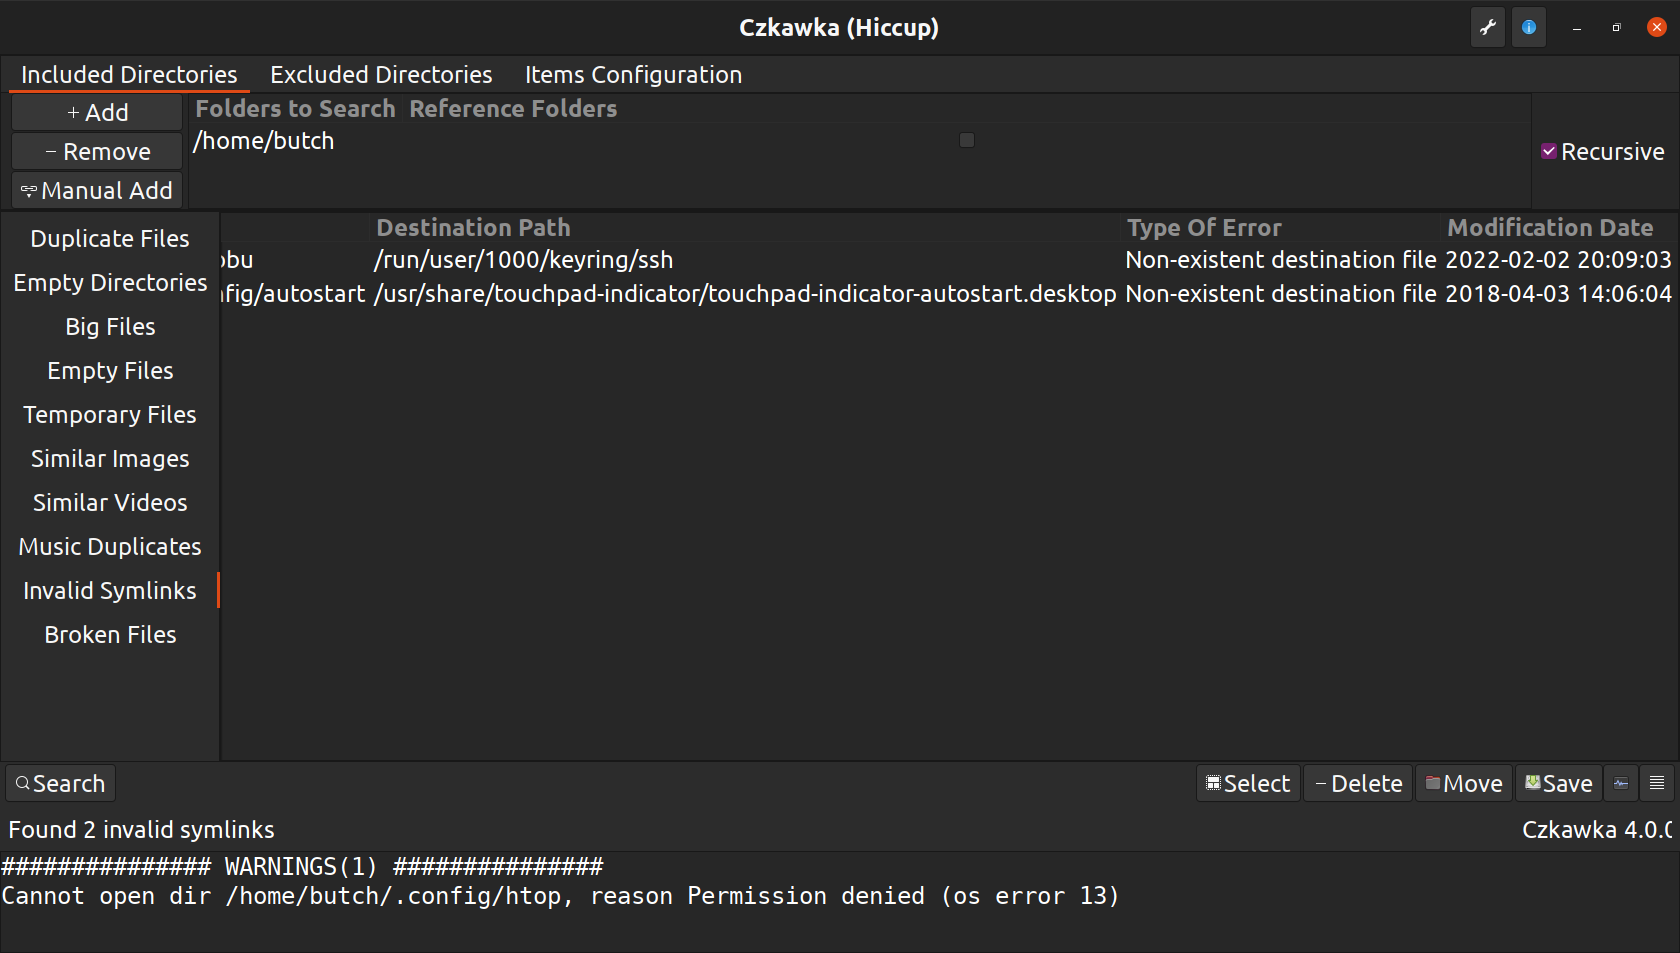The height and width of the screenshot is (953, 1680).
Task: Open the Items Configuration tab
Action: click(633, 74)
